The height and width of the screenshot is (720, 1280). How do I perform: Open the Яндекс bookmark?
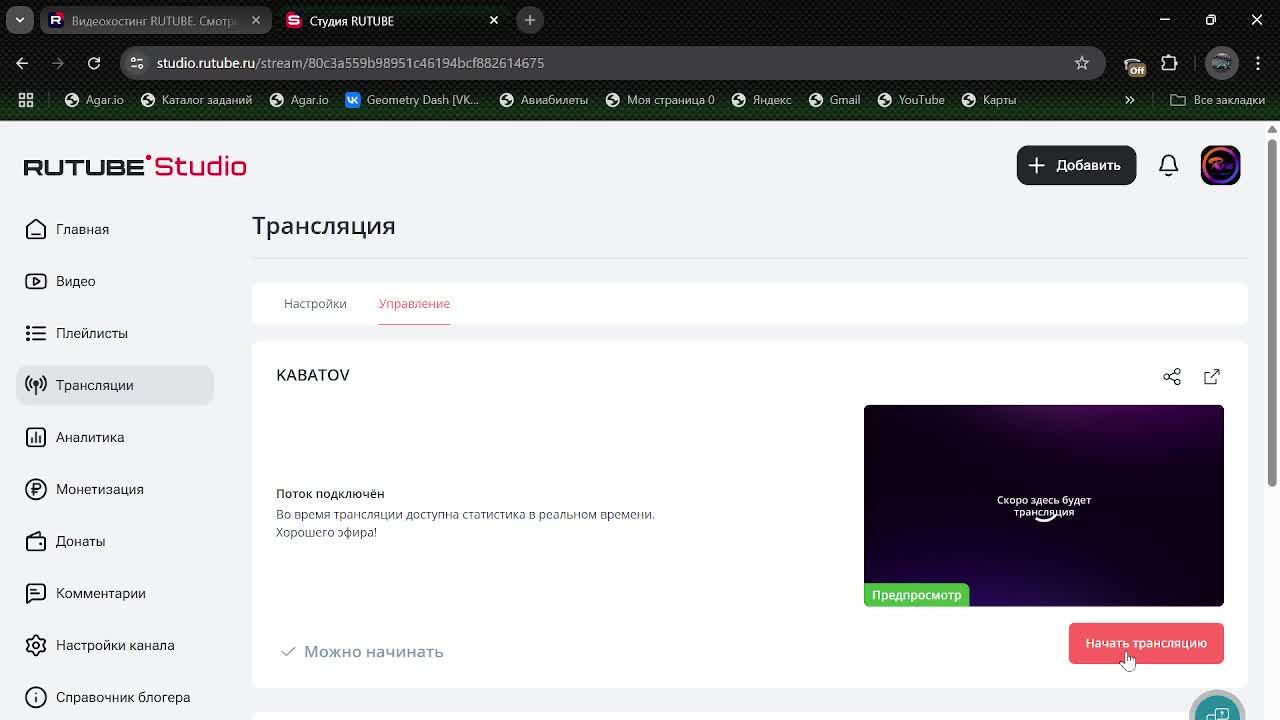(x=762, y=100)
